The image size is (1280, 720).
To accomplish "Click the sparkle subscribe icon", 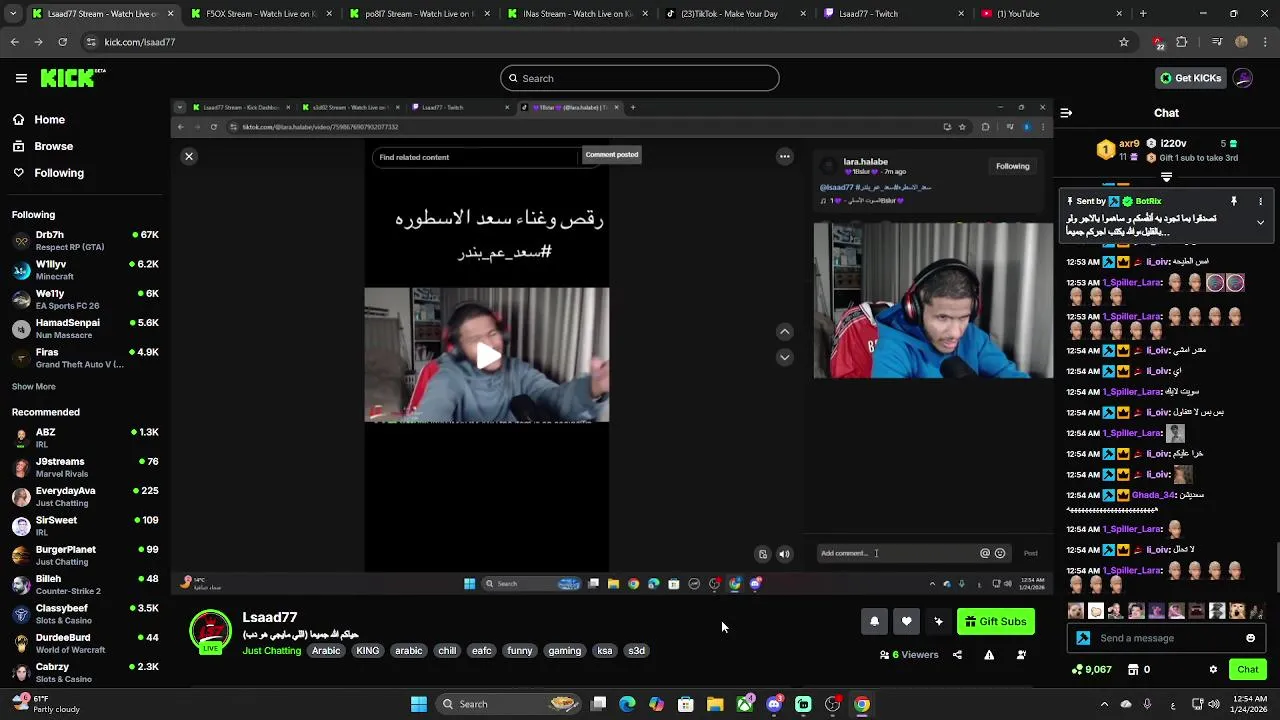I will (x=938, y=621).
